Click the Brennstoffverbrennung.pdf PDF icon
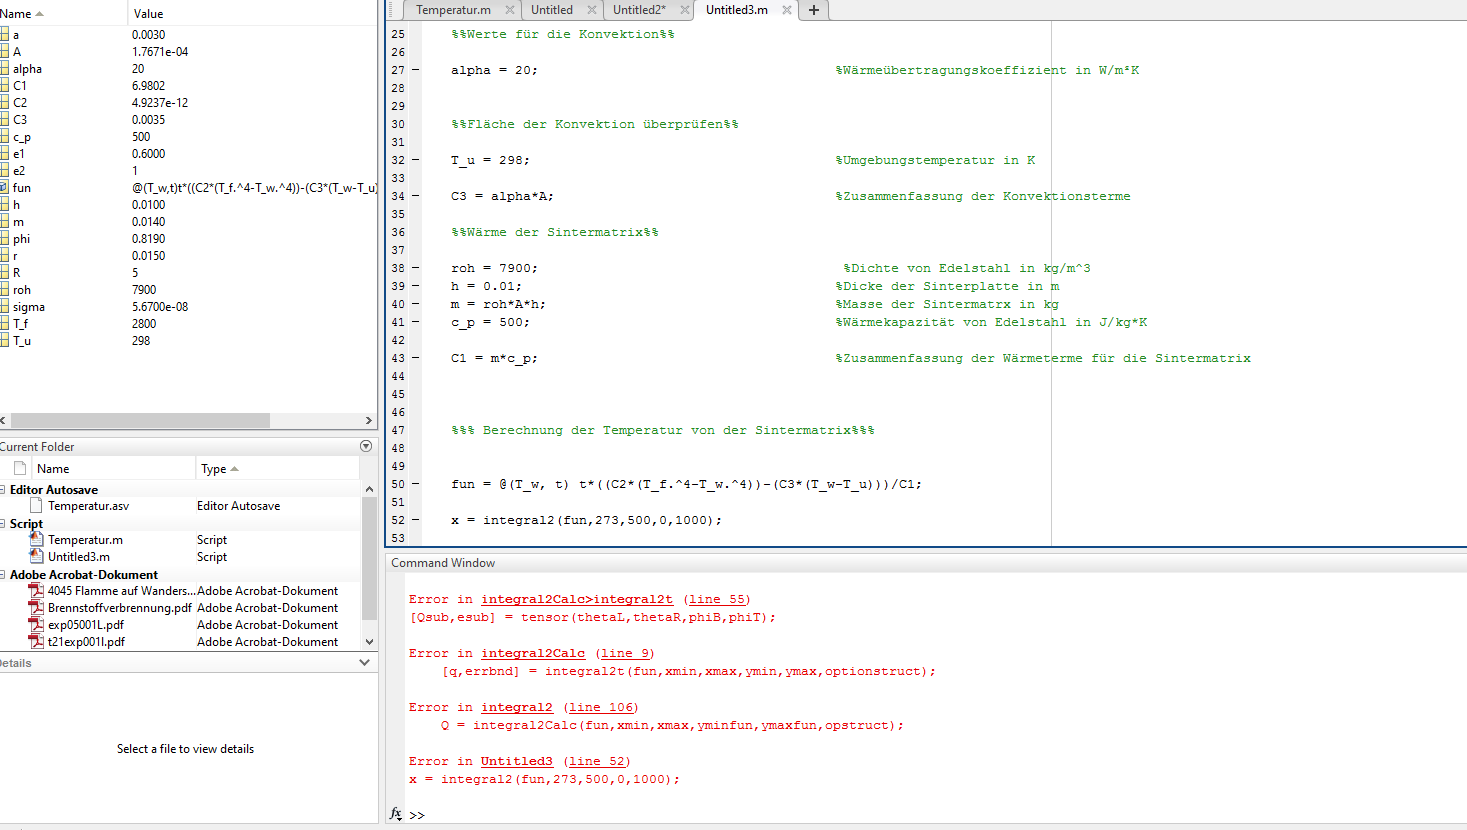 pos(37,608)
